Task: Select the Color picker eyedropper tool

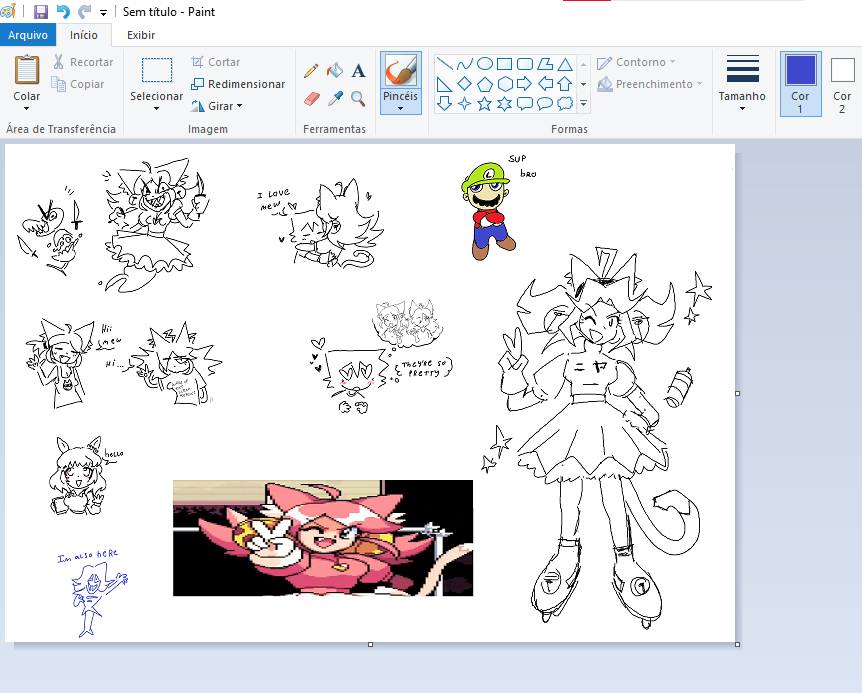Action: click(x=335, y=99)
